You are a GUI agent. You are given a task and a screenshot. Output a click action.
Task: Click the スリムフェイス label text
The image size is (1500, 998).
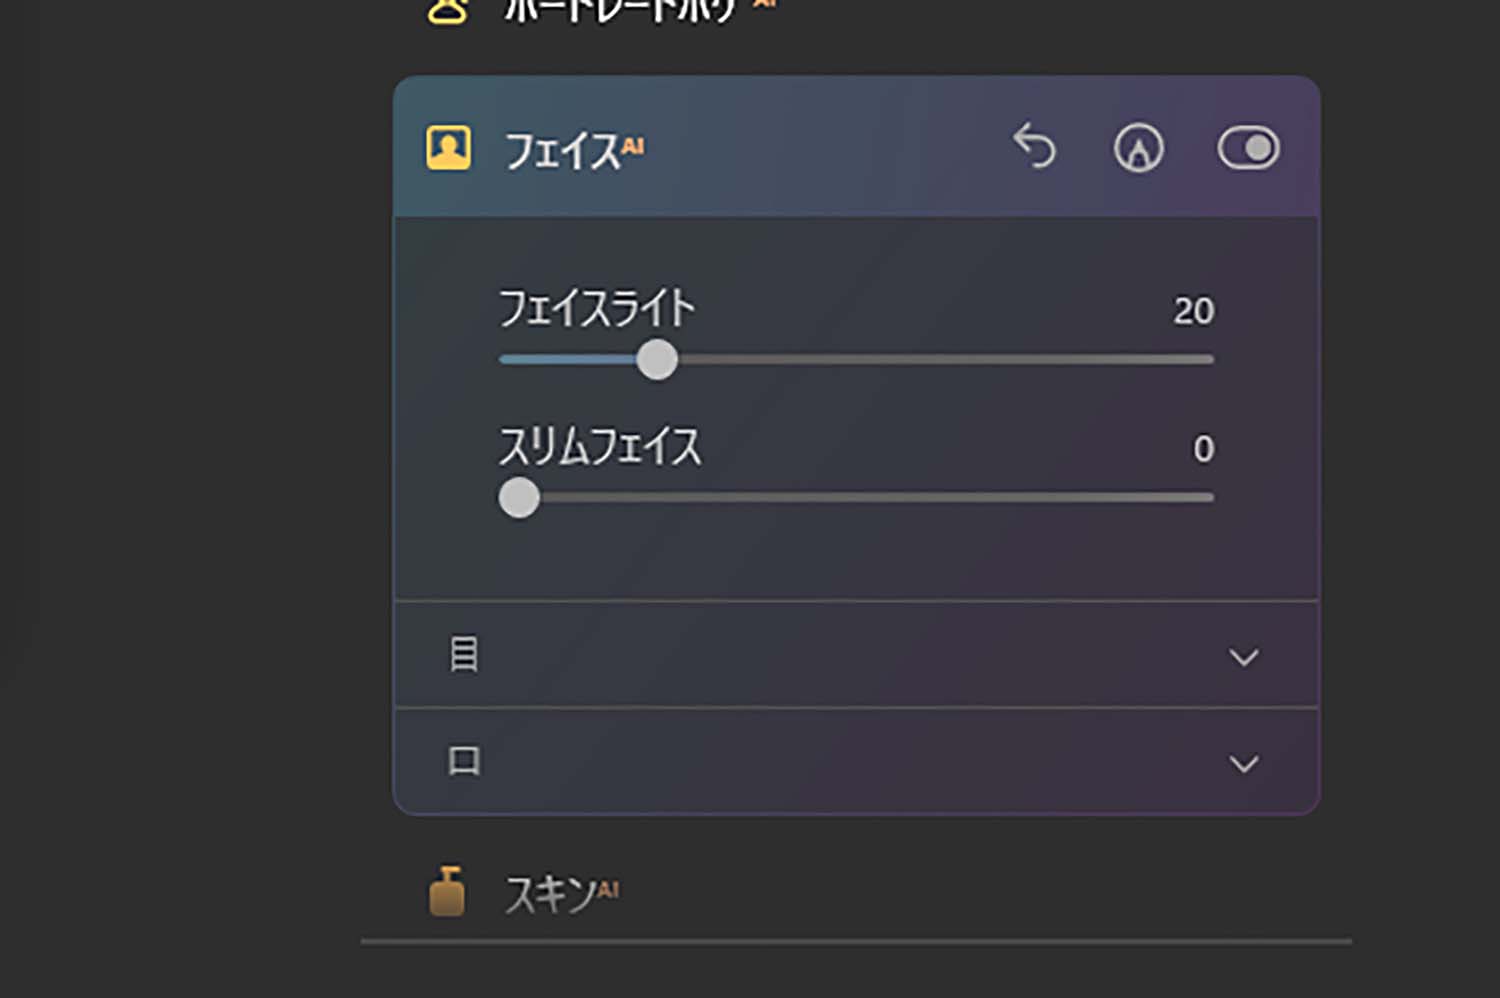tap(600, 446)
